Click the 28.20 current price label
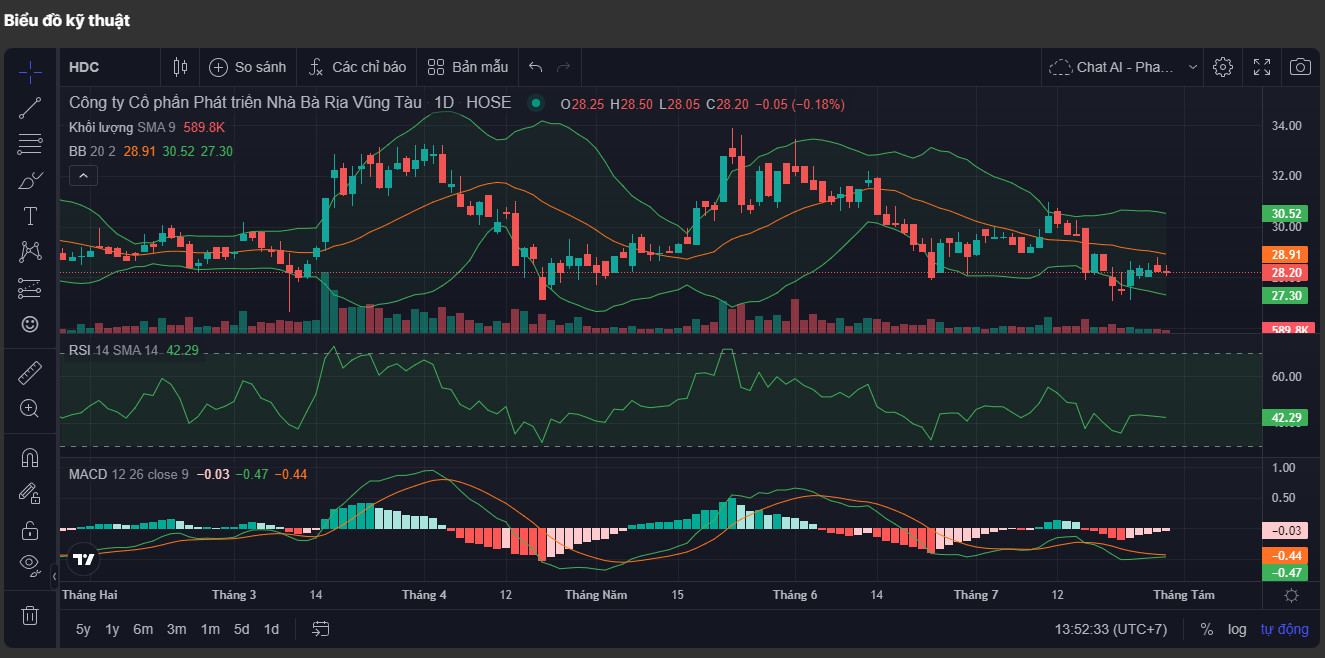Image resolution: width=1325 pixels, height=658 pixels. [1286, 272]
